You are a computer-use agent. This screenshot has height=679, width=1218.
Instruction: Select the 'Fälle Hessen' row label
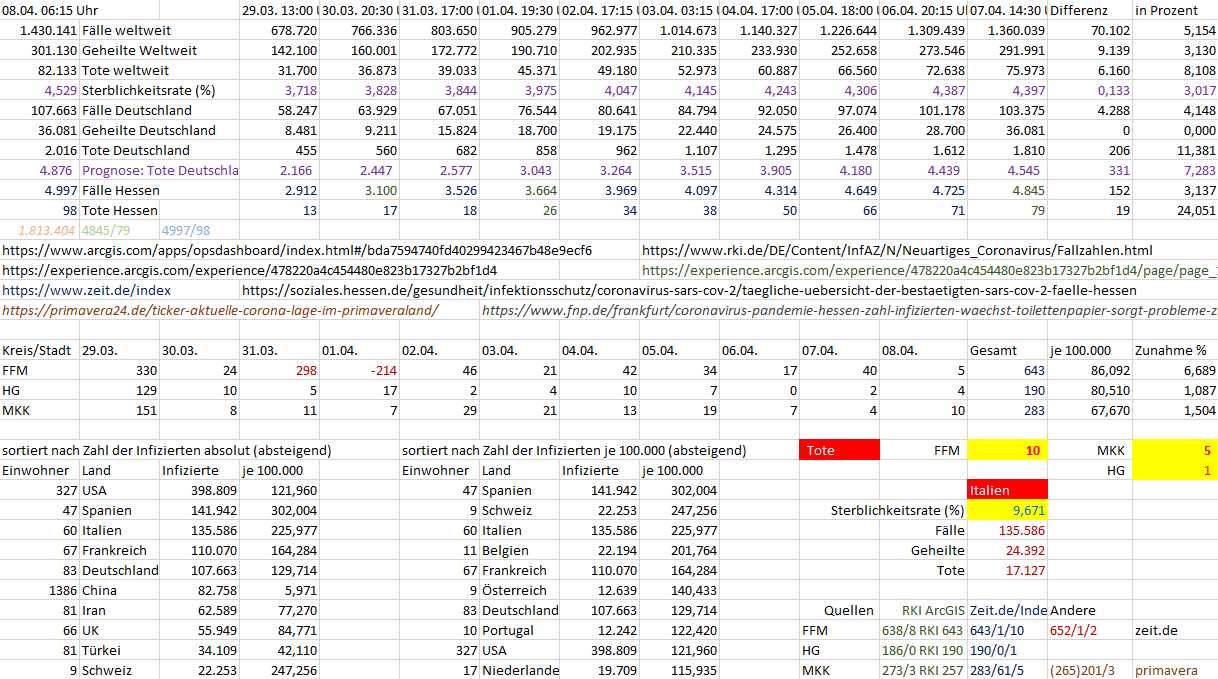click(x=121, y=190)
